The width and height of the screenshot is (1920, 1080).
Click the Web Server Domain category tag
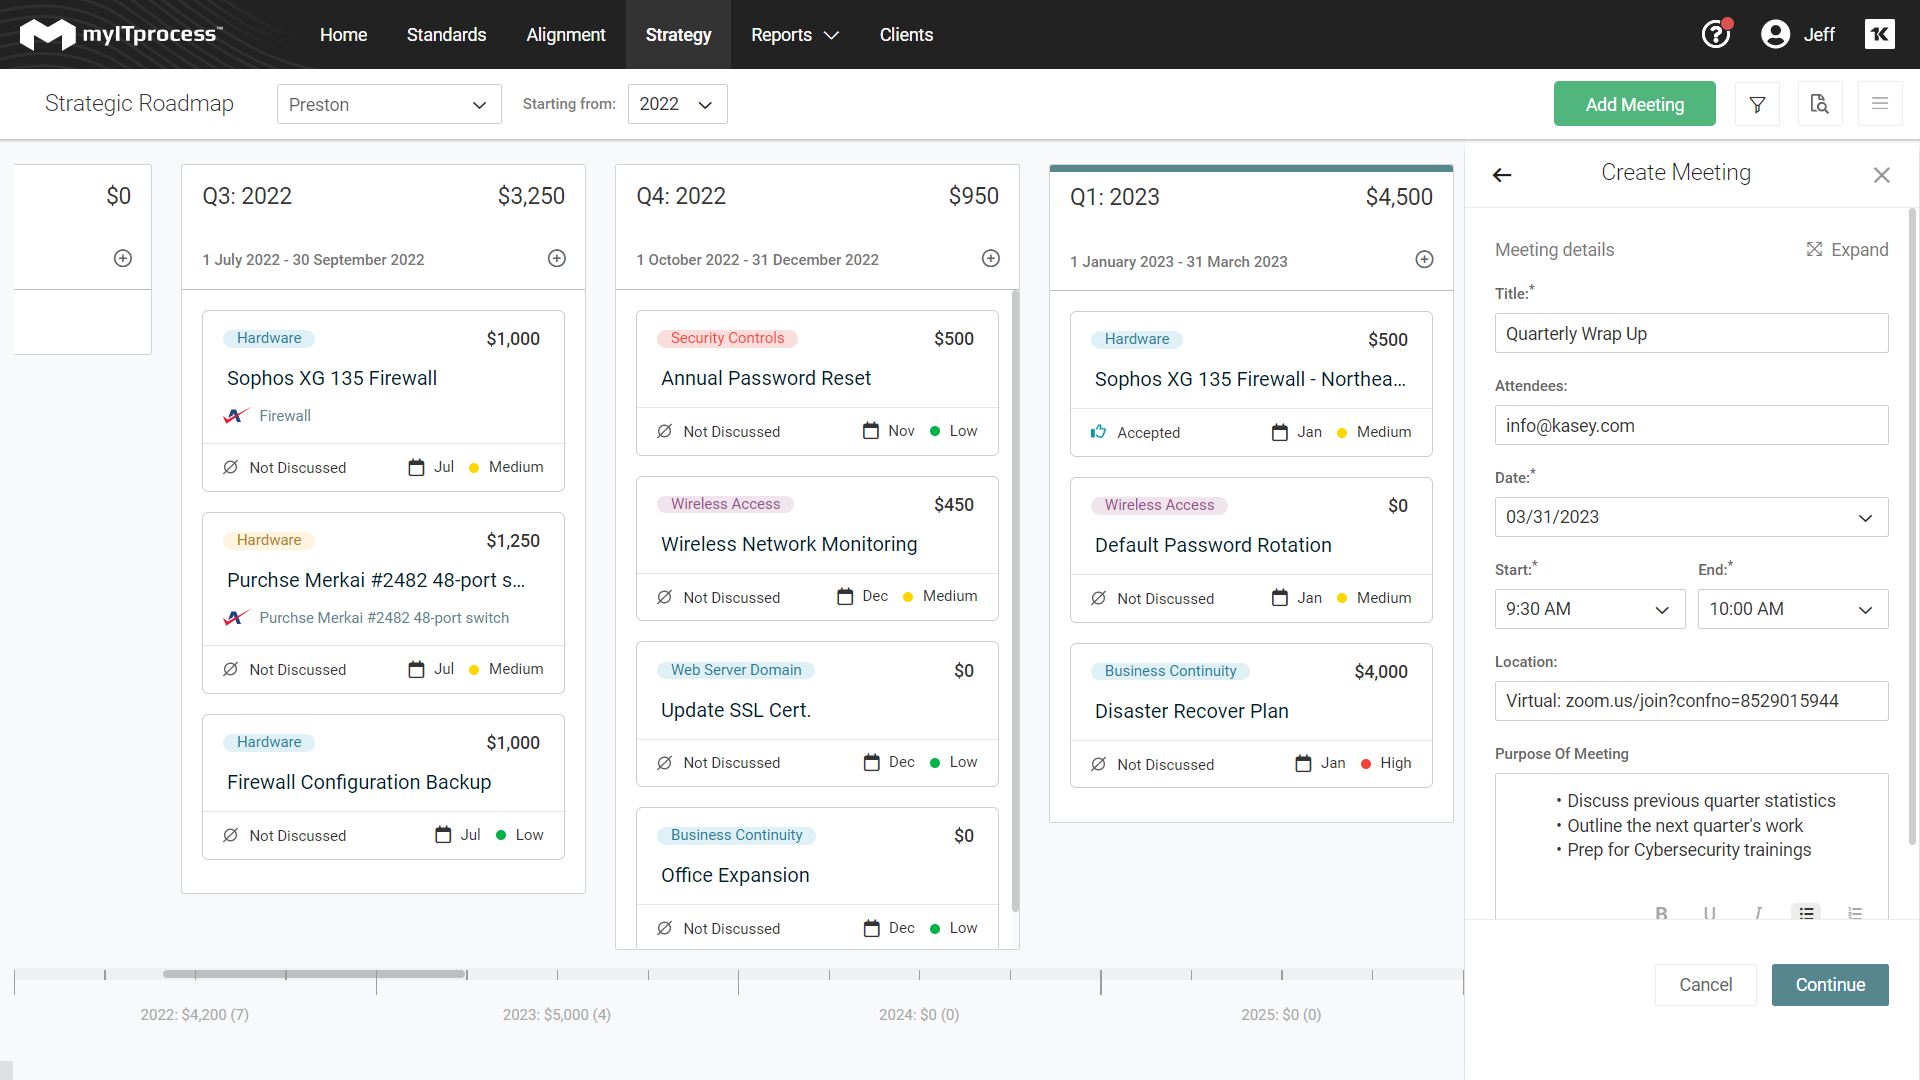736,670
